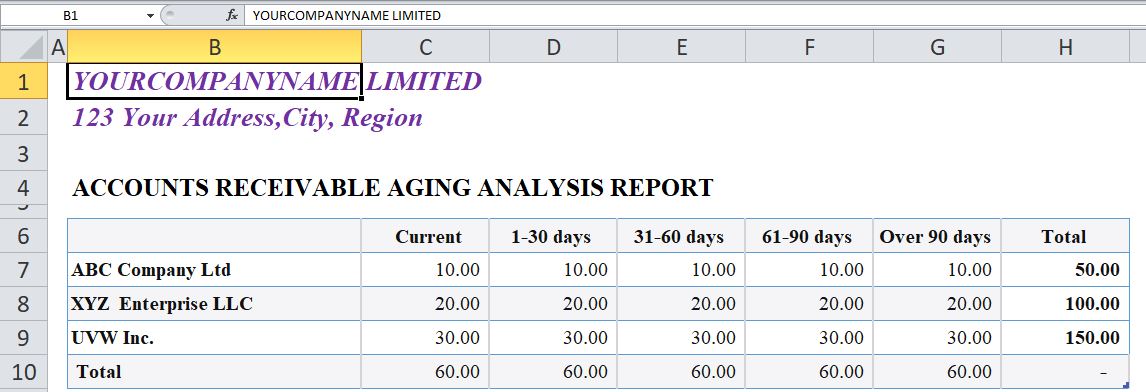Open the Name Box dropdown arrow

point(151,15)
